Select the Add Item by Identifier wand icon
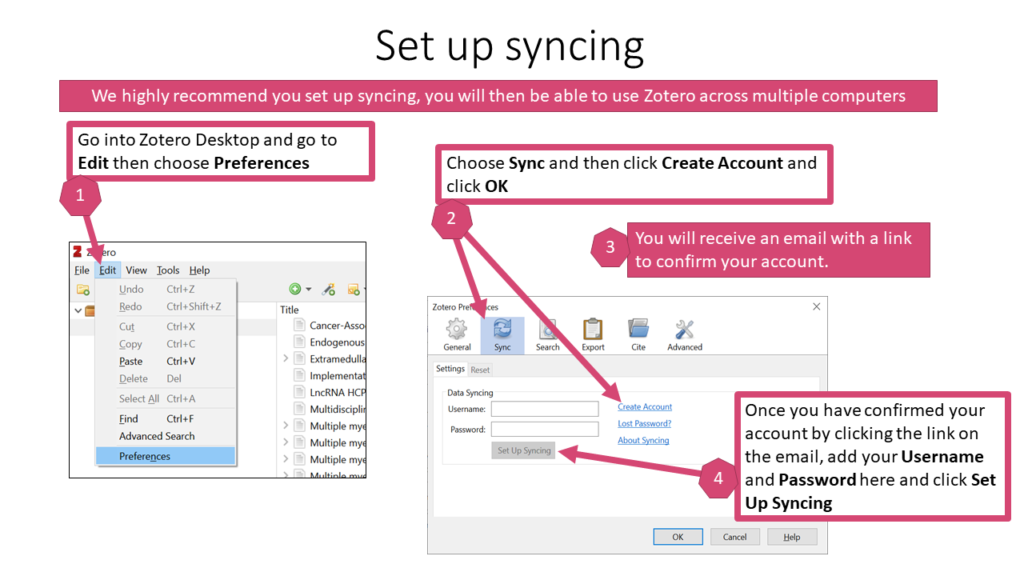Image resolution: width=1024 pixels, height=576 pixels. pyautogui.click(x=329, y=289)
